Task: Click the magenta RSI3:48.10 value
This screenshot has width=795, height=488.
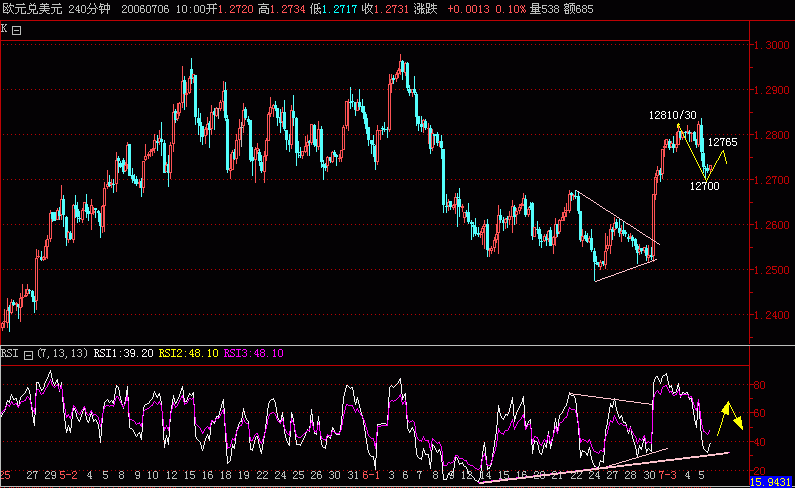Action: [x=253, y=353]
